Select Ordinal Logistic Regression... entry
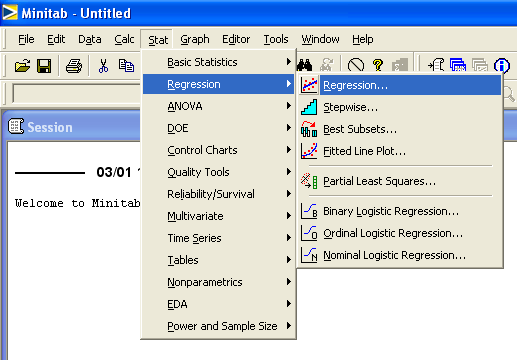 click(401, 233)
